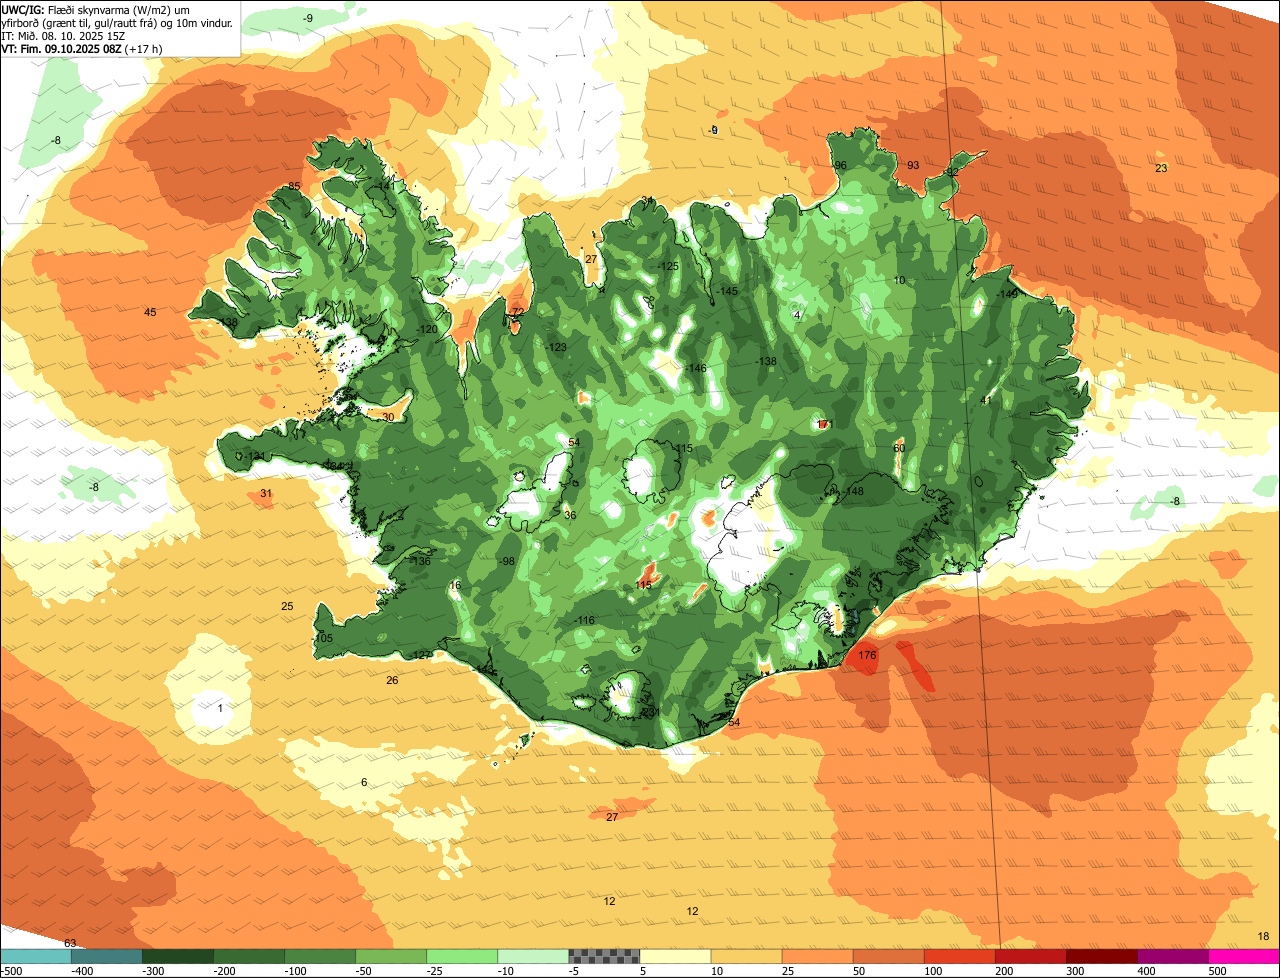Click the 6 value in the southwest sea
The width and height of the screenshot is (1280, 978).
pos(364,782)
